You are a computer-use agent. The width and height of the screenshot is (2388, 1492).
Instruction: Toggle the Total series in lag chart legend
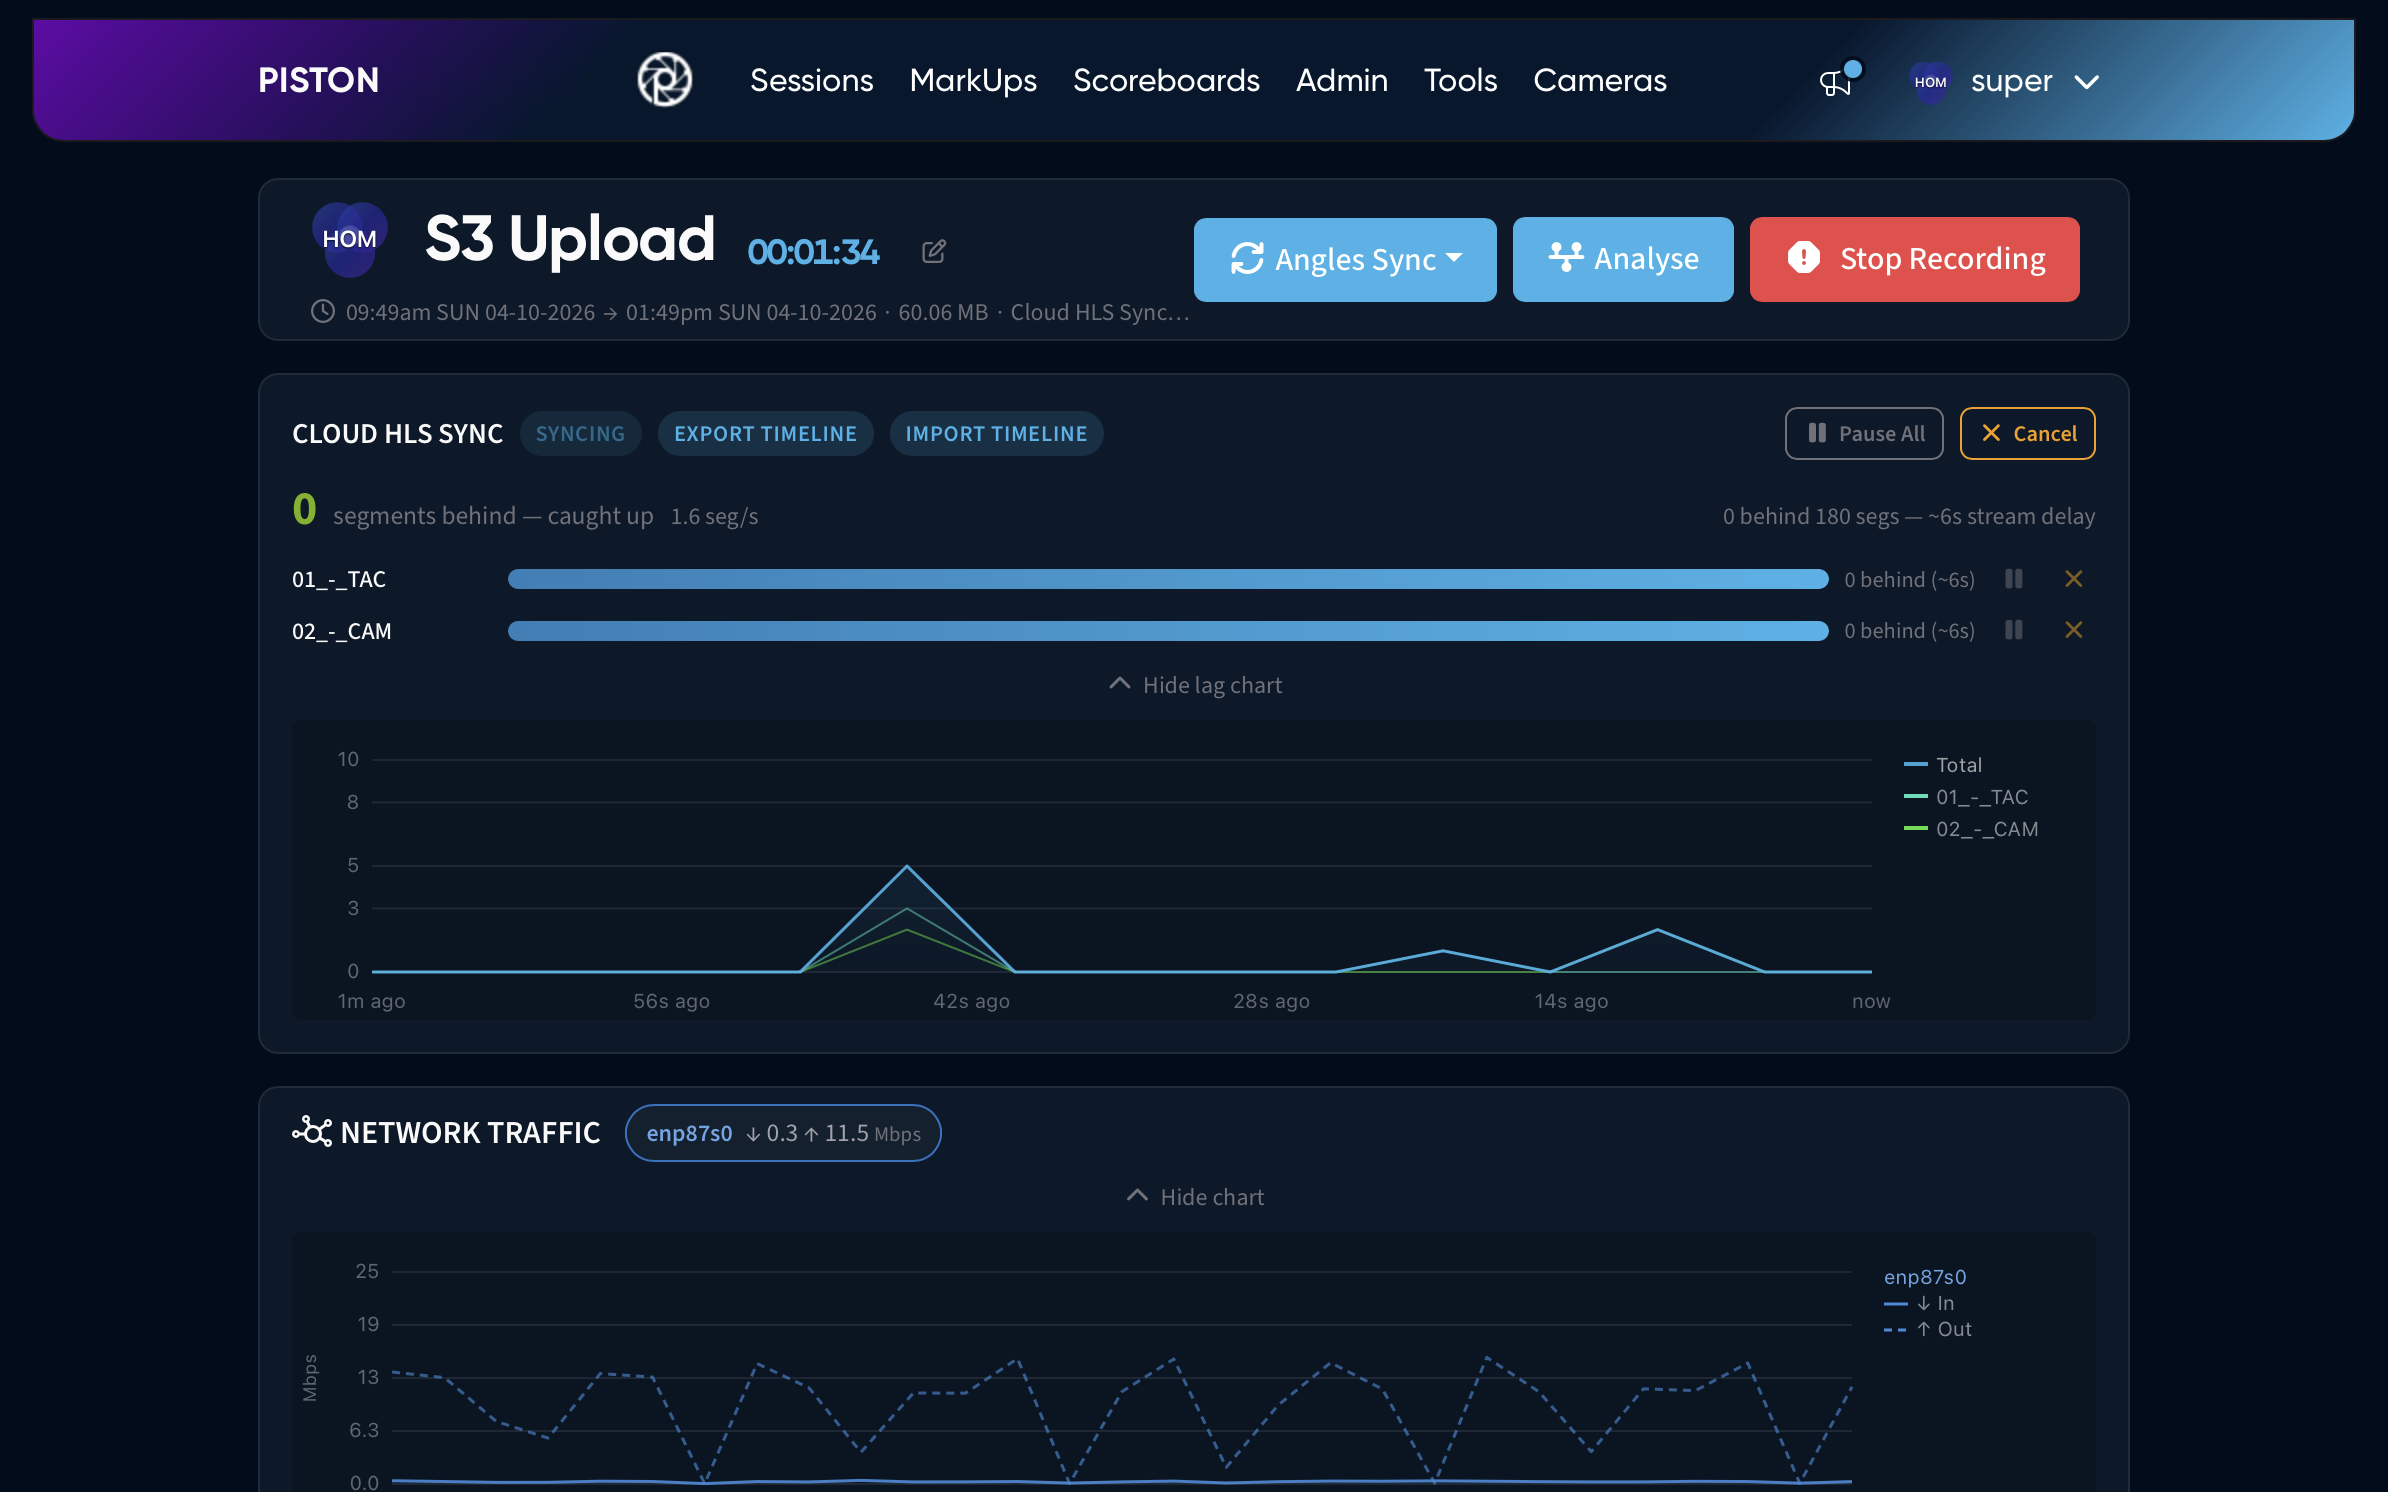(x=1943, y=764)
